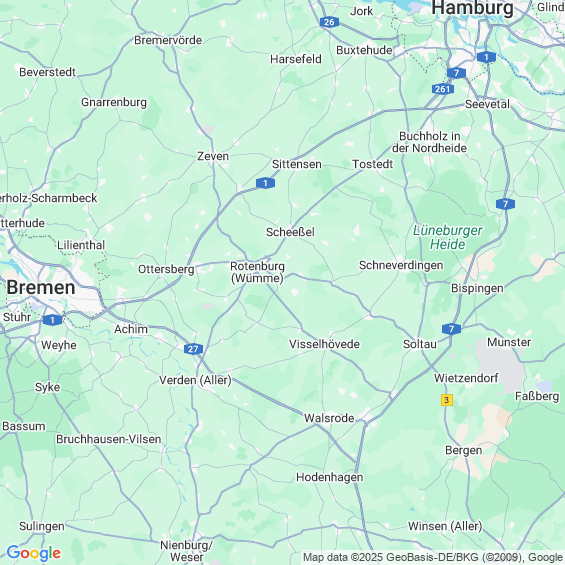Click the Walsrode town label

click(329, 418)
